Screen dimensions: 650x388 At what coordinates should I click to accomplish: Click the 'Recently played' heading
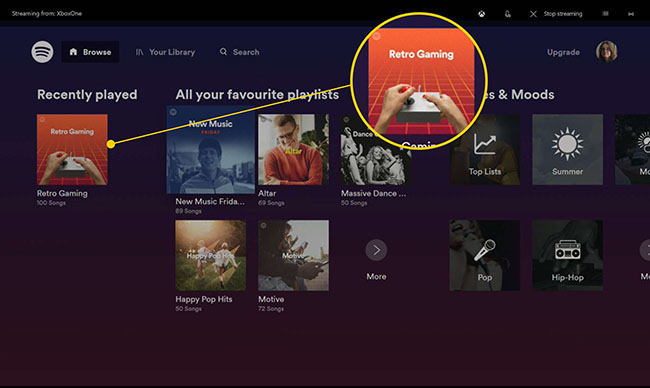tap(87, 95)
